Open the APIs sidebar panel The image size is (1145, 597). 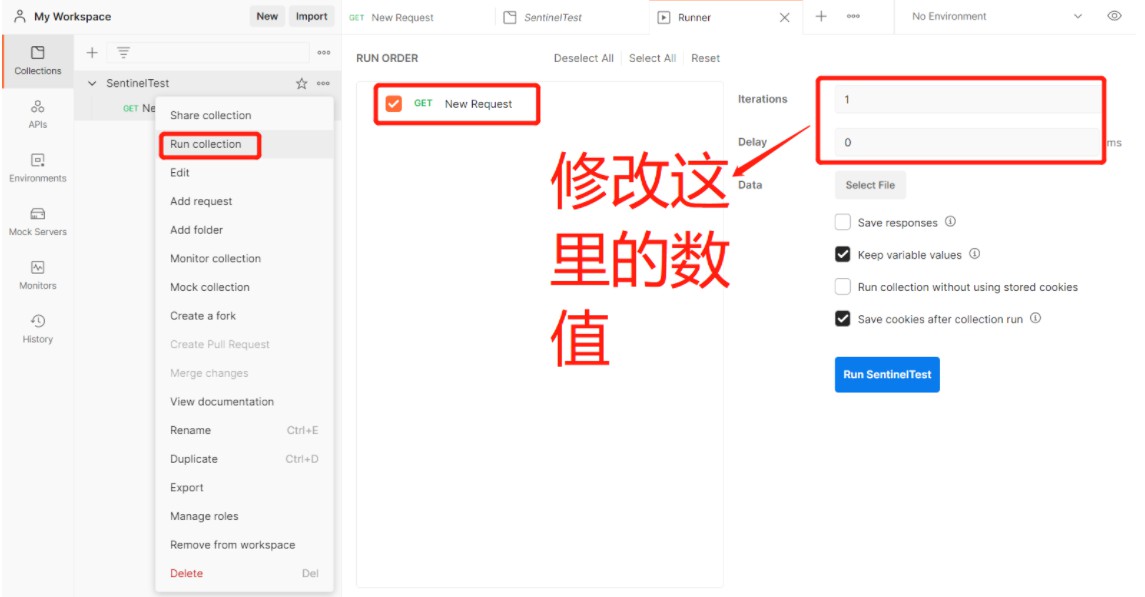pyautogui.click(x=37, y=115)
